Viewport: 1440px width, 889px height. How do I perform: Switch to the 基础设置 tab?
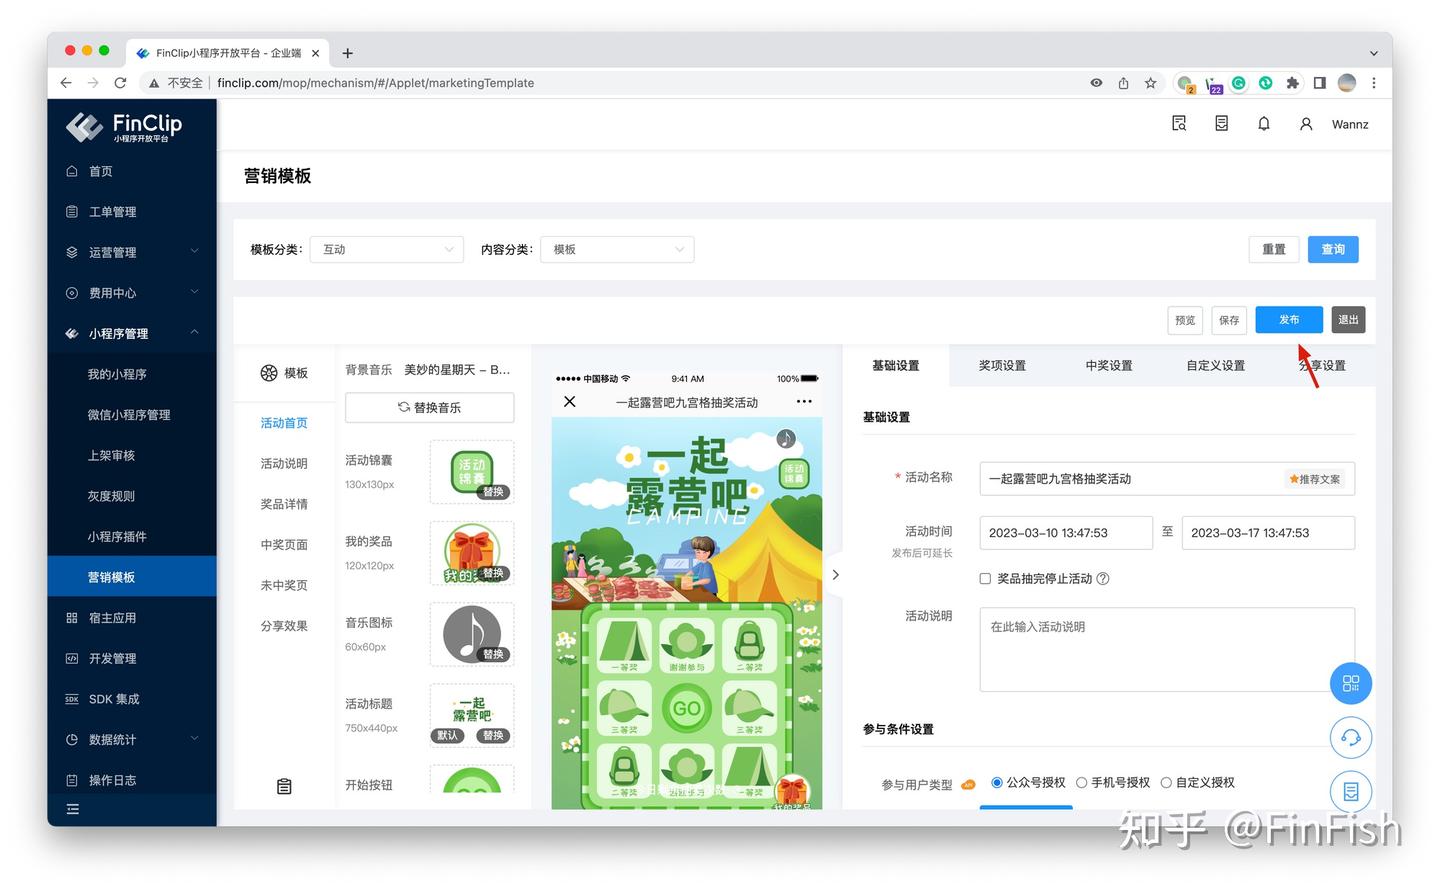pyautogui.click(x=895, y=366)
